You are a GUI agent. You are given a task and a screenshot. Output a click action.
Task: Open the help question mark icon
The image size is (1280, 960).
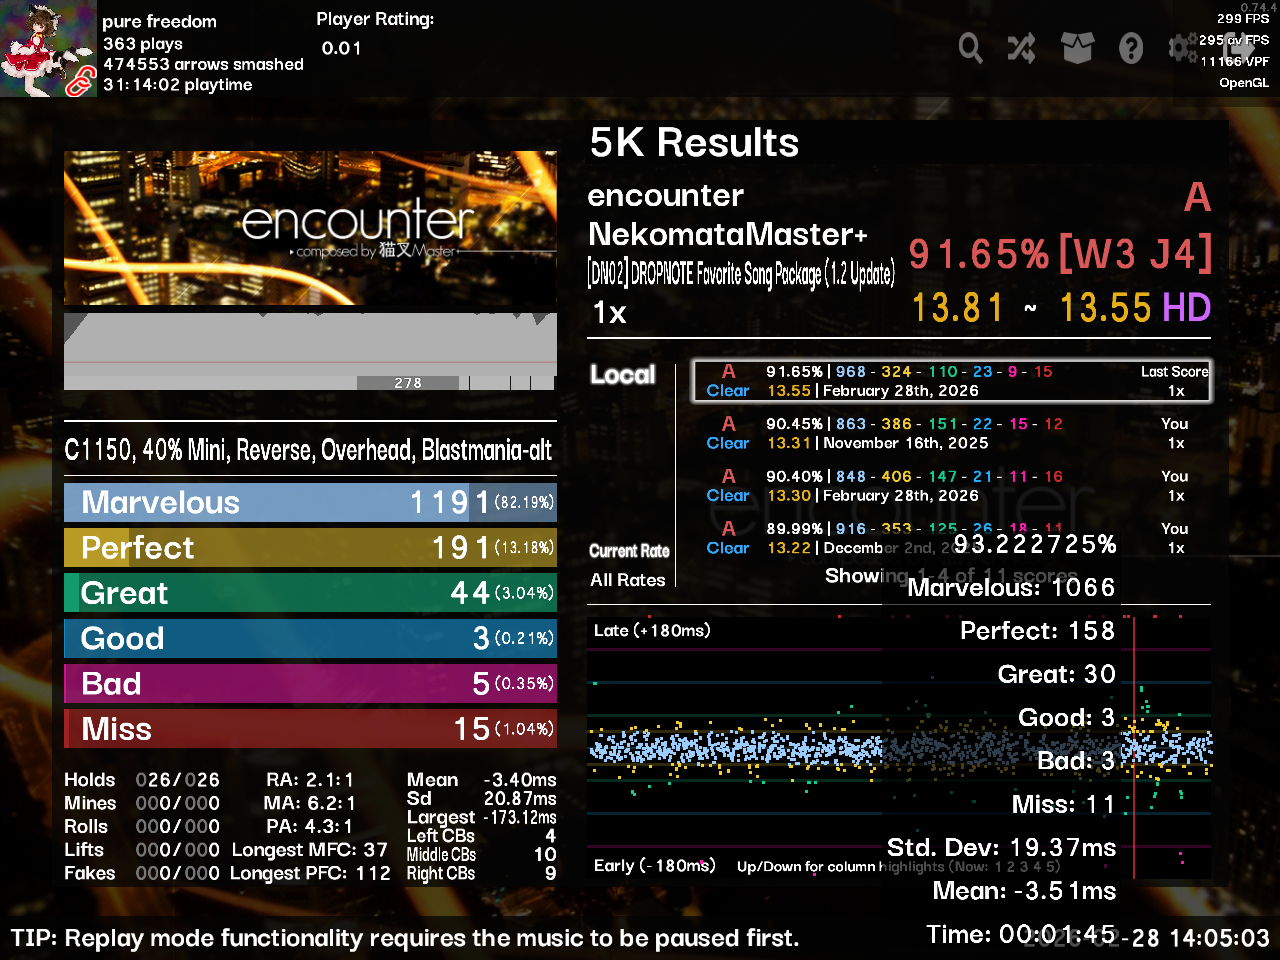point(1131,47)
